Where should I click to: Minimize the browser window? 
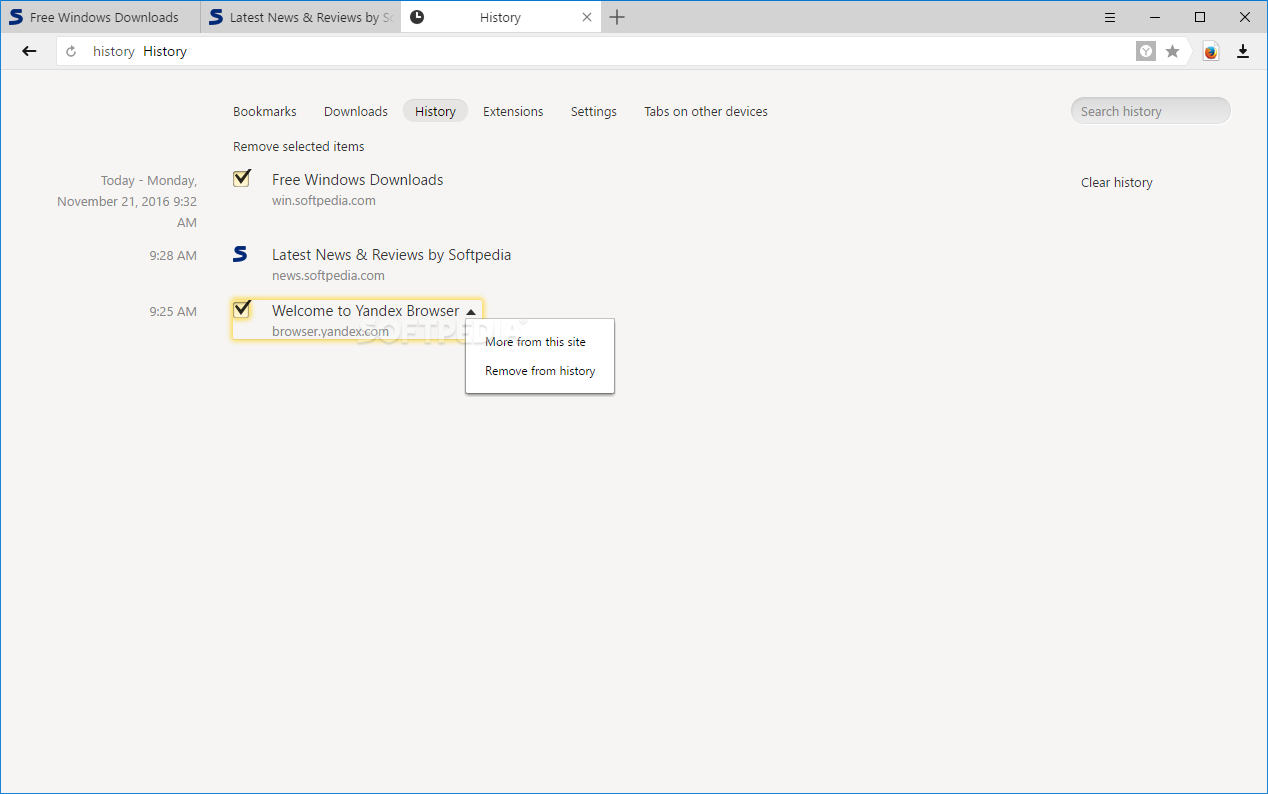pyautogui.click(x=1155, y=17)
